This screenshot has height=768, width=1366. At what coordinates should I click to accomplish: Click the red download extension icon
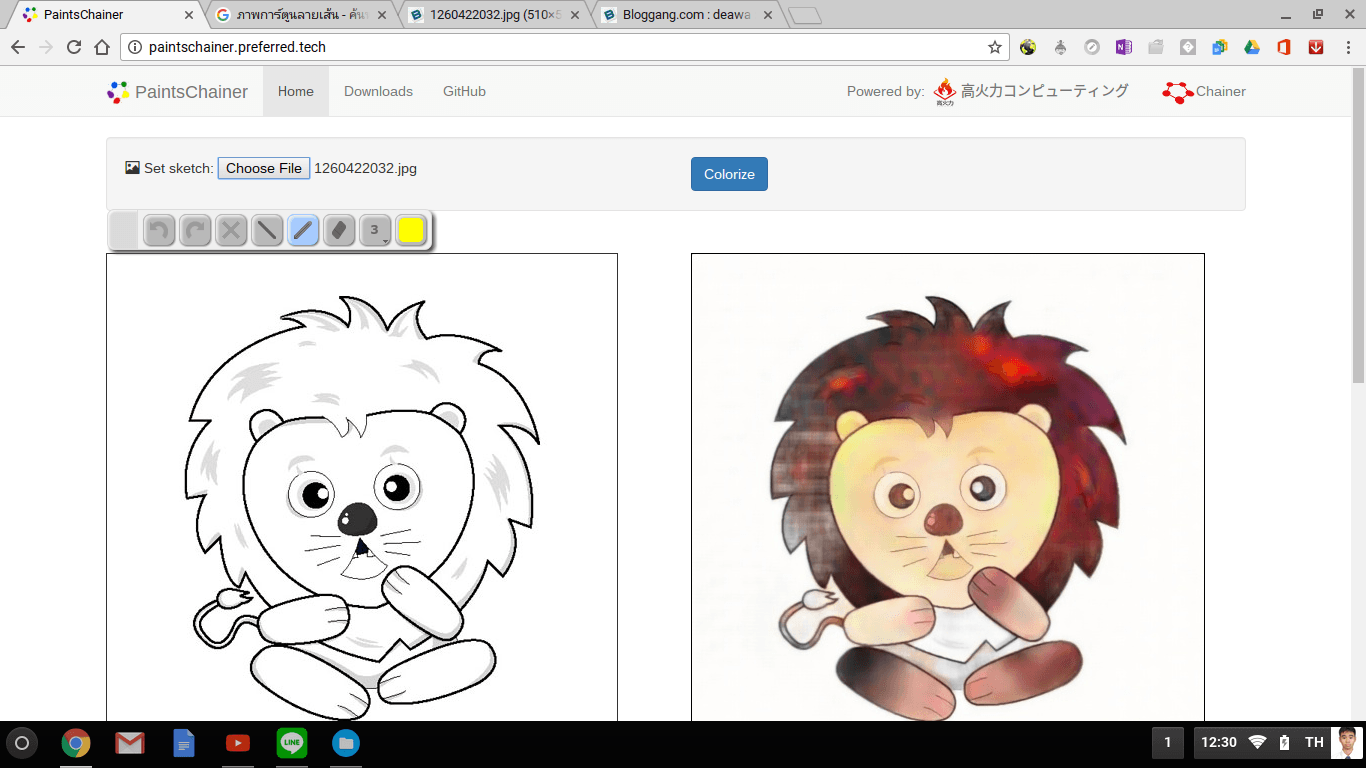1316,47
